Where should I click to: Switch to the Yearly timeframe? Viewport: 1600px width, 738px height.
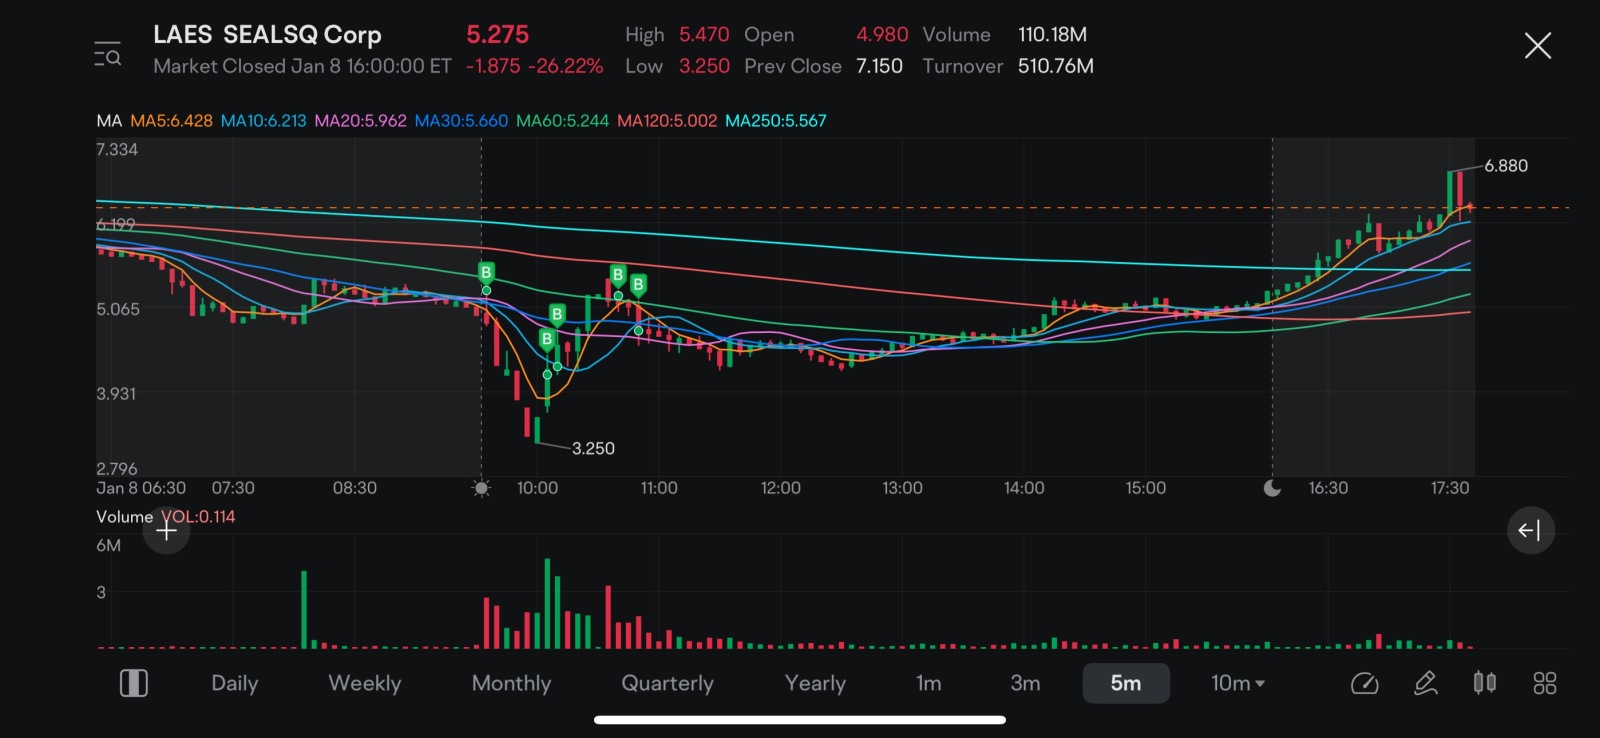[x=815, y=683]
